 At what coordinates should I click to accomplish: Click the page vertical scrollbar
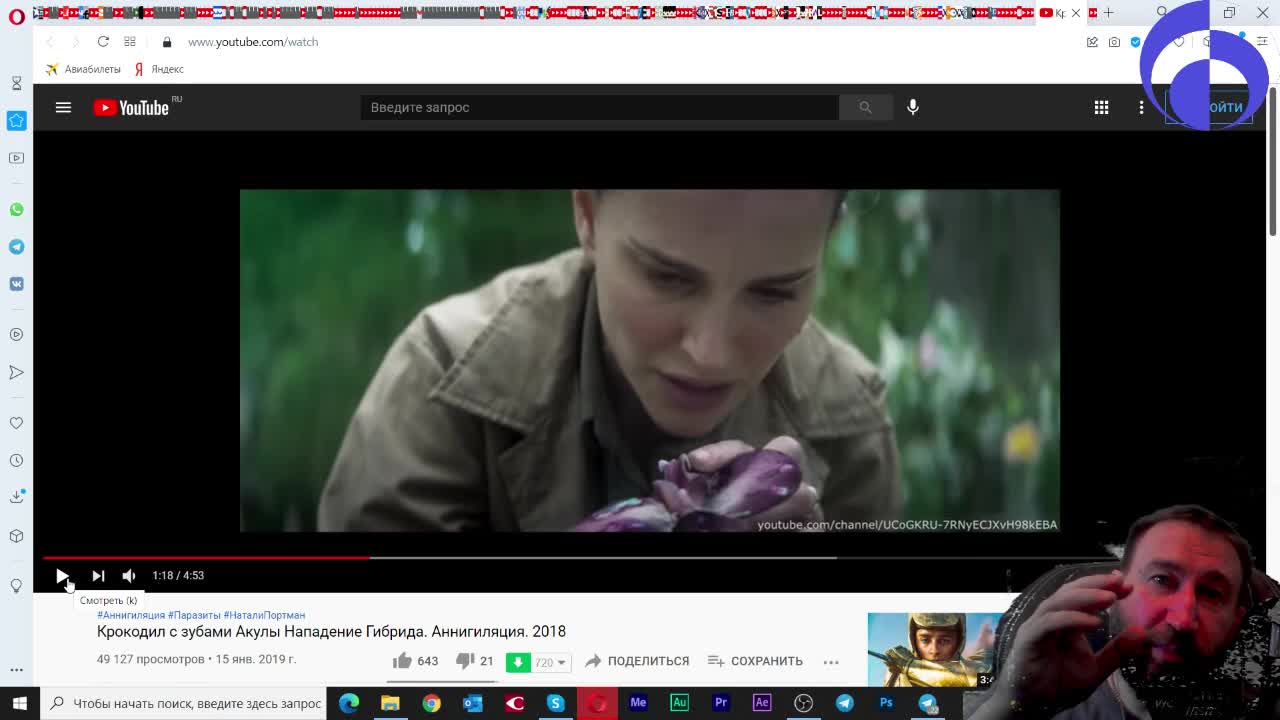[1272, 160]
